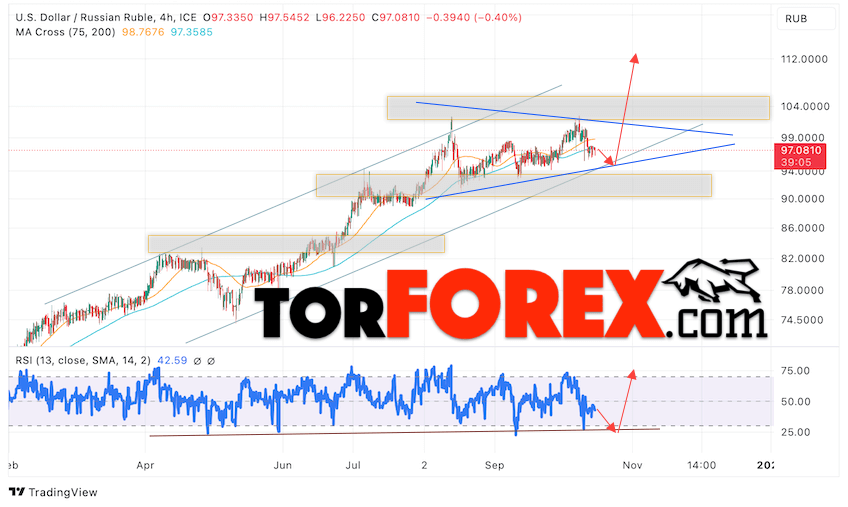Click the RSI 50.00 axis level
848x507 pixels.
pyautogui.click(x=796, y=401)
